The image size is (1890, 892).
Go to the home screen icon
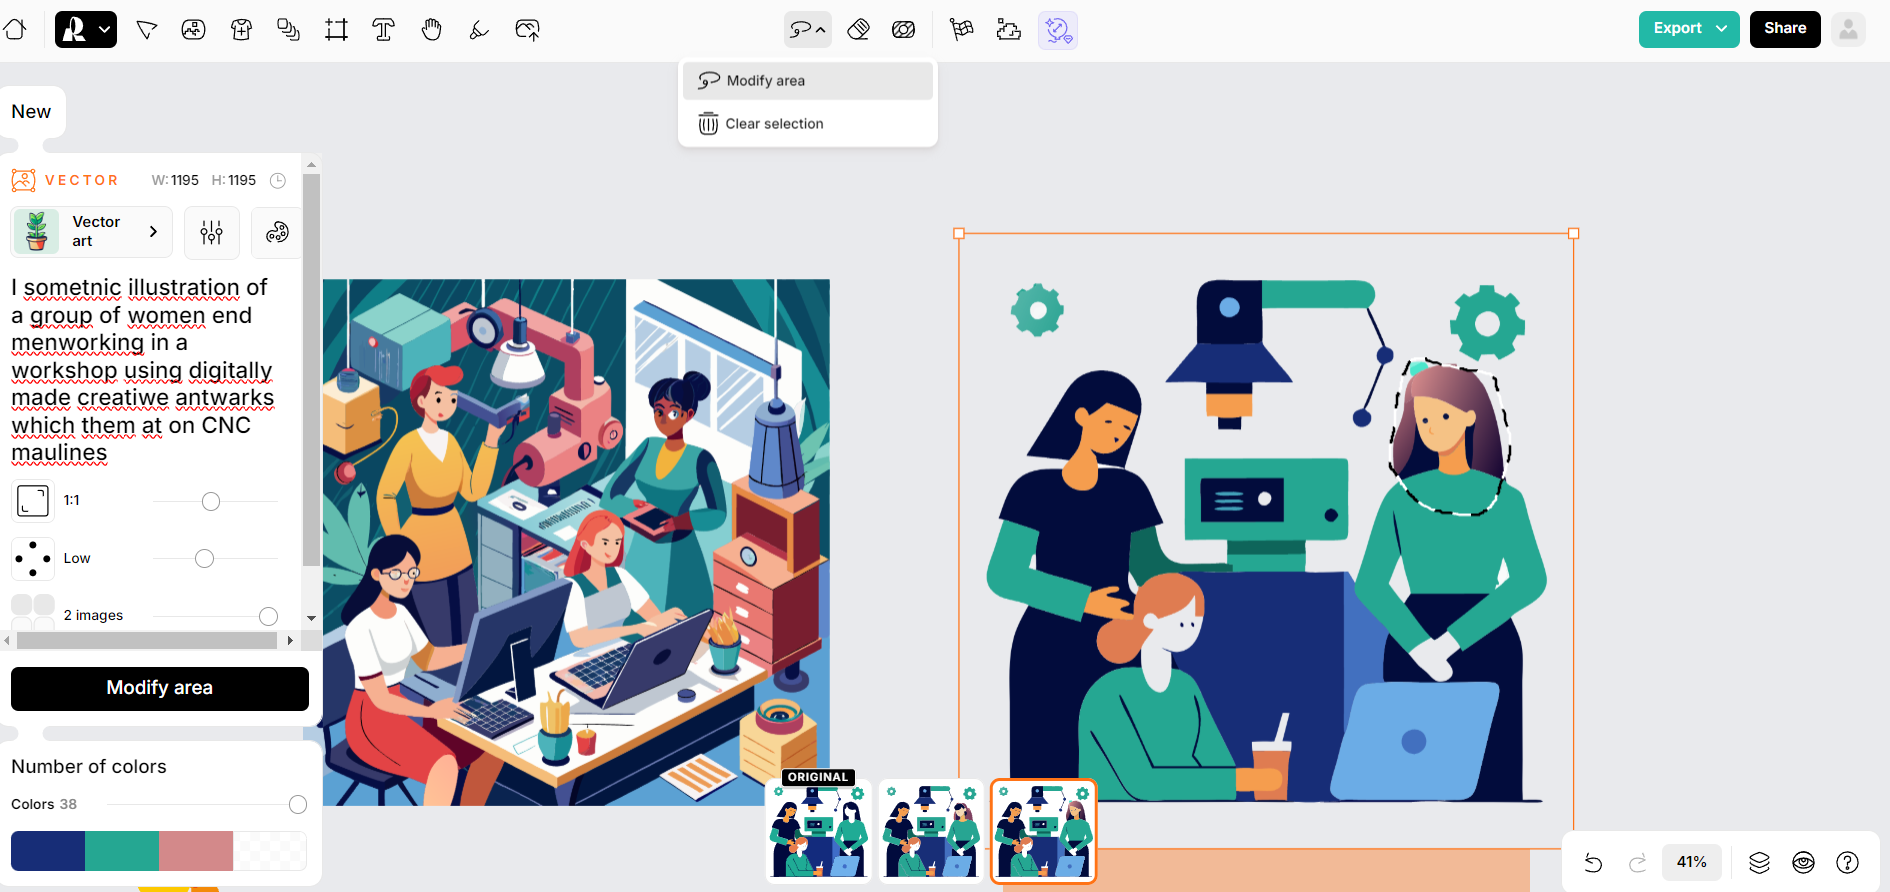(15, 30)
